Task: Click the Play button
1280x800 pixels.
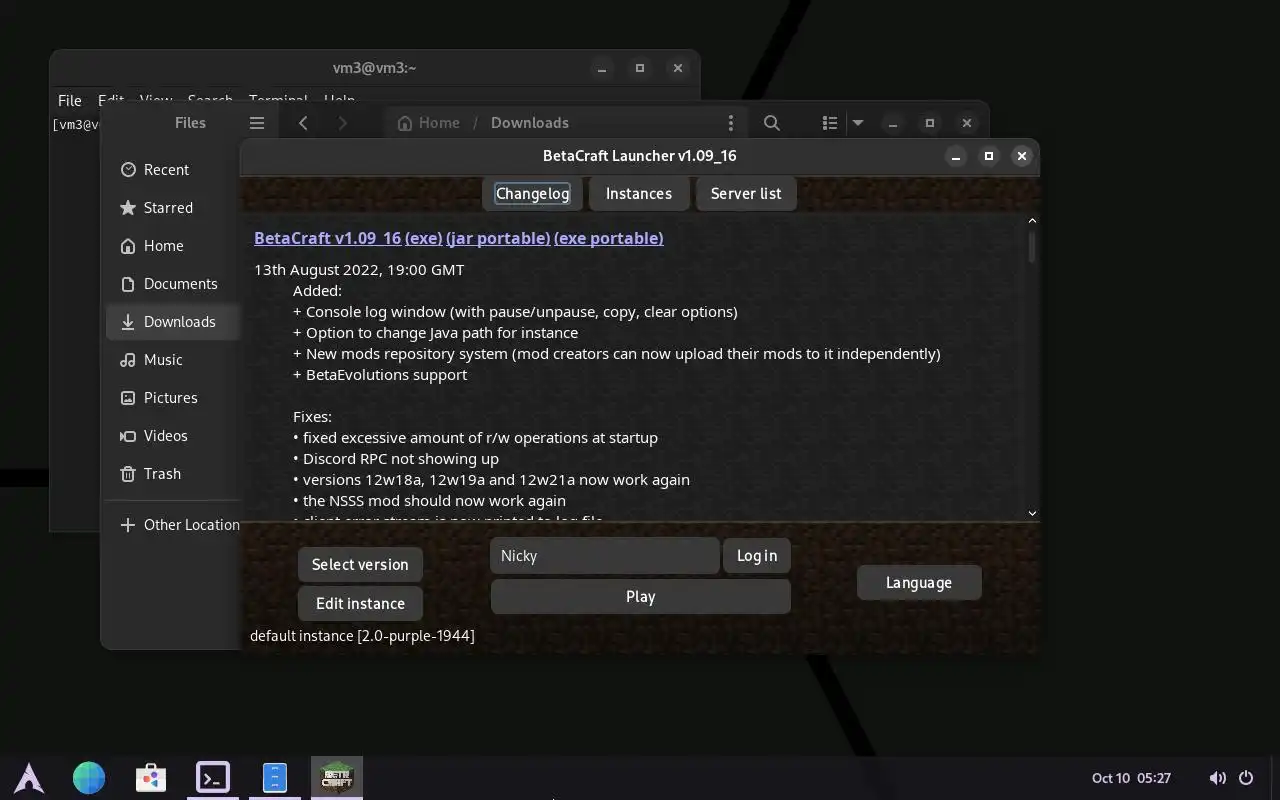Action: [640, 597]
